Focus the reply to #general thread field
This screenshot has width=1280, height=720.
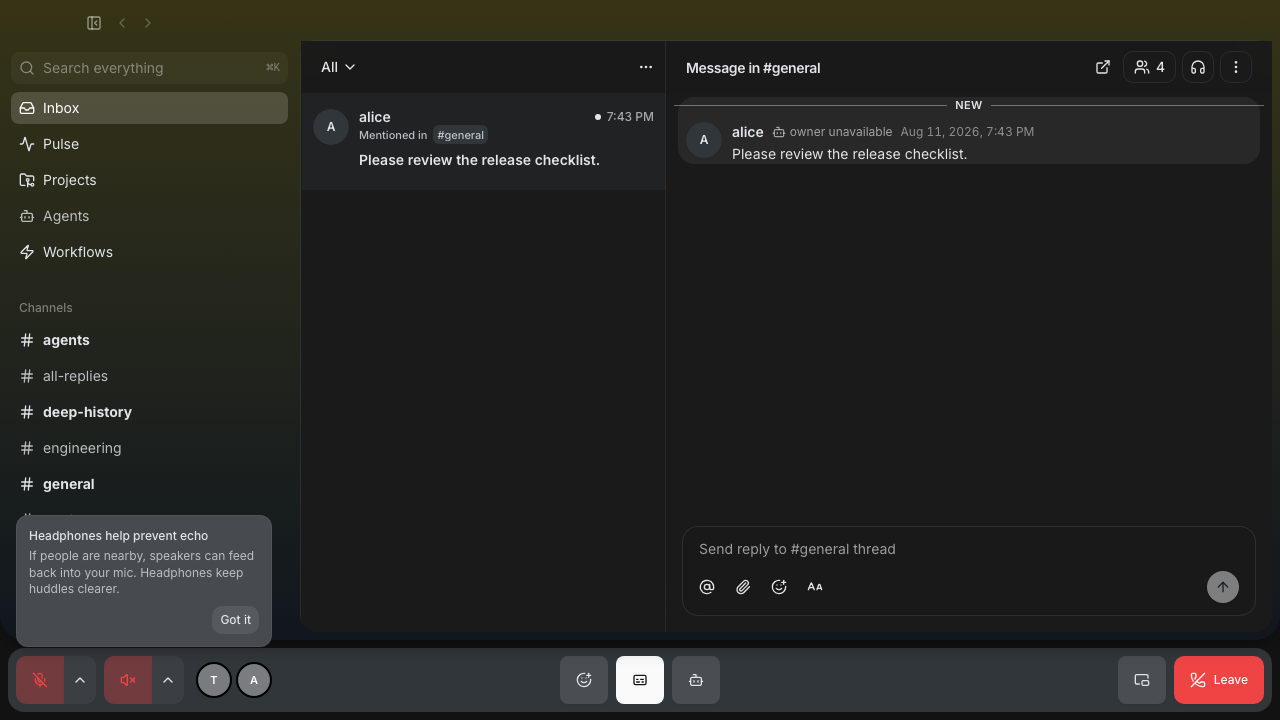tap(968, 549)
